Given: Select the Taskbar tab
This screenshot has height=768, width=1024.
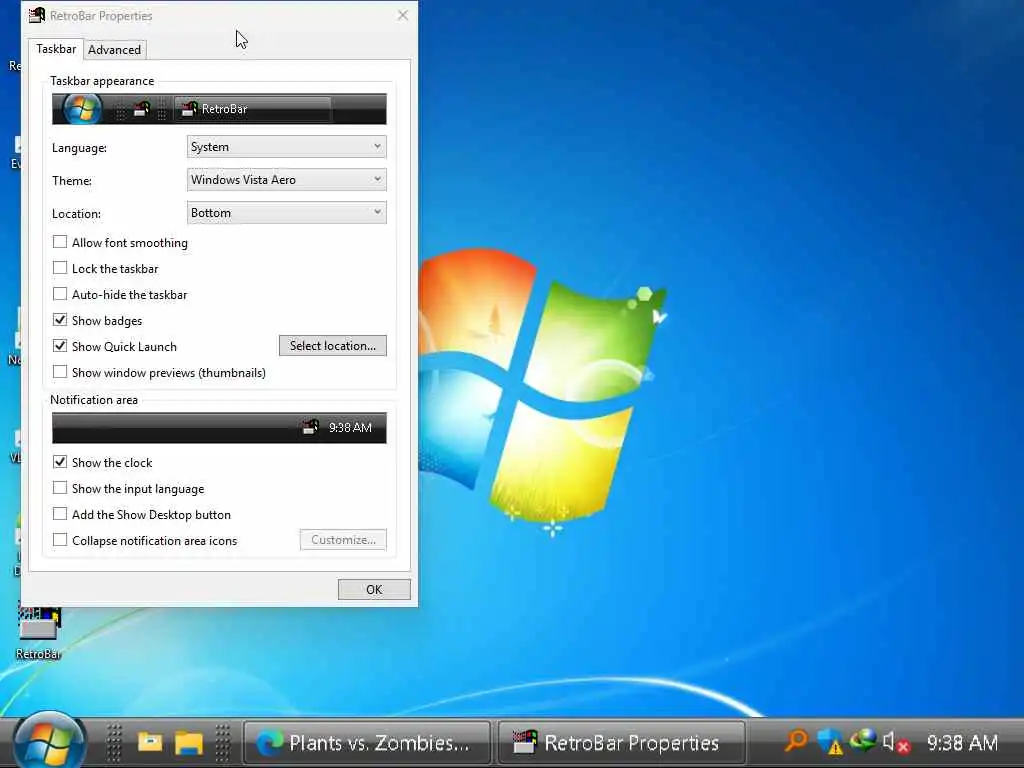Looking at the screenshot, I should coord(56,49).
